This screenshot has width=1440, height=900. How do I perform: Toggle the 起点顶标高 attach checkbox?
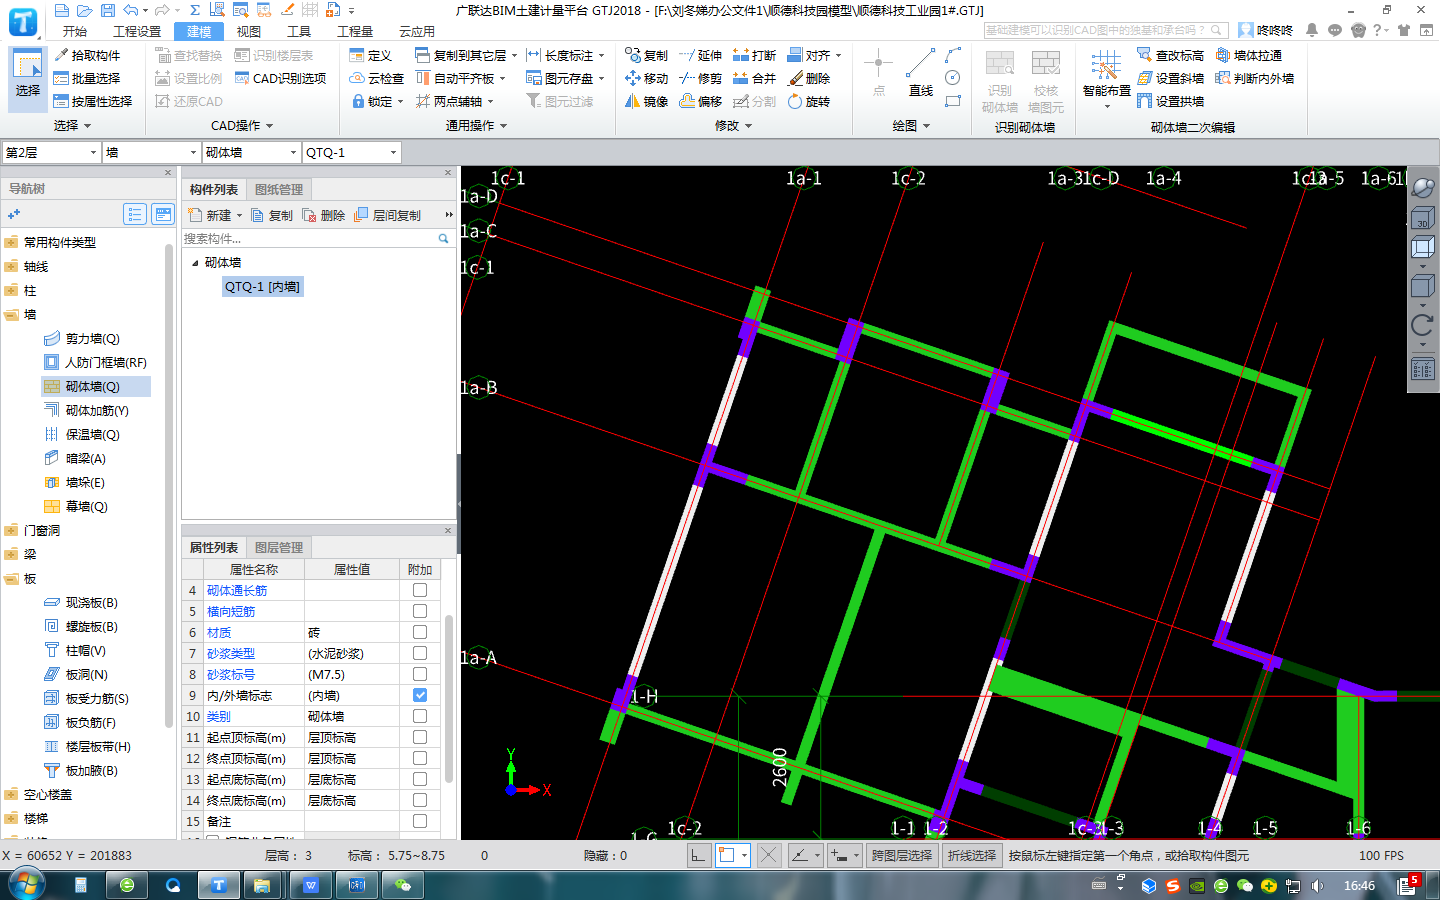click(420, 737)
